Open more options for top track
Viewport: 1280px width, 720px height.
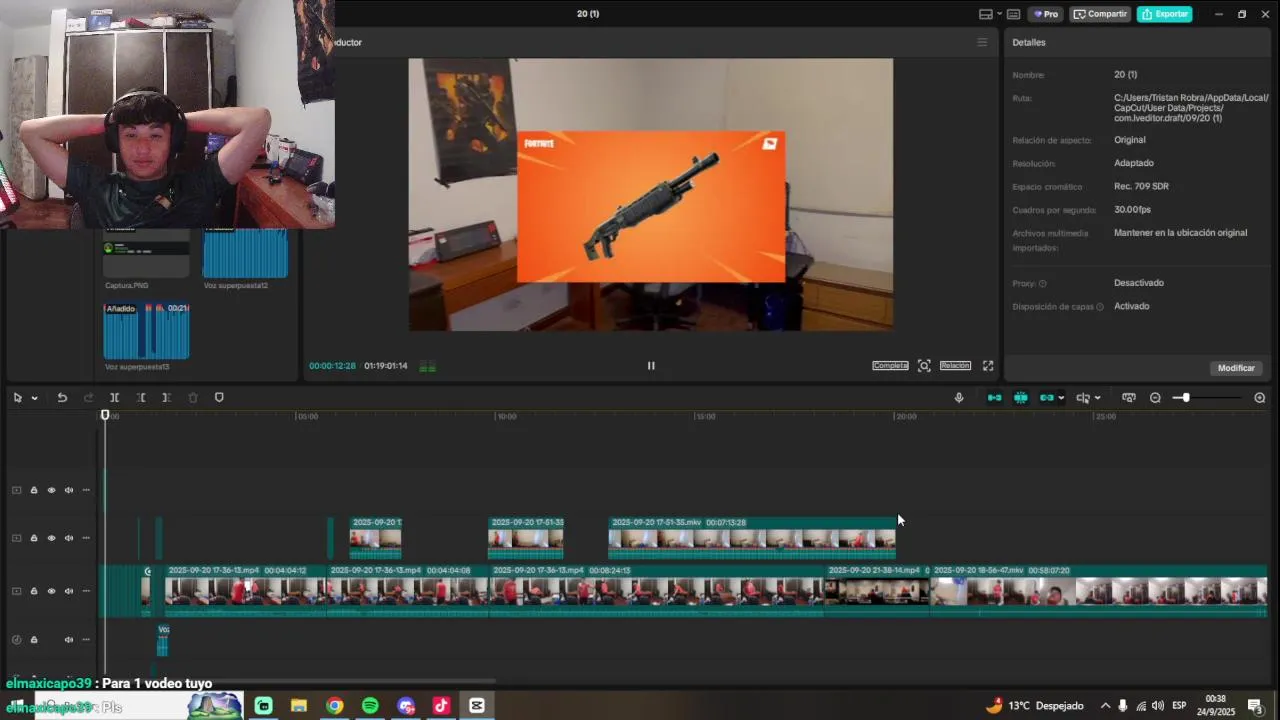click(x=86, y=490)
